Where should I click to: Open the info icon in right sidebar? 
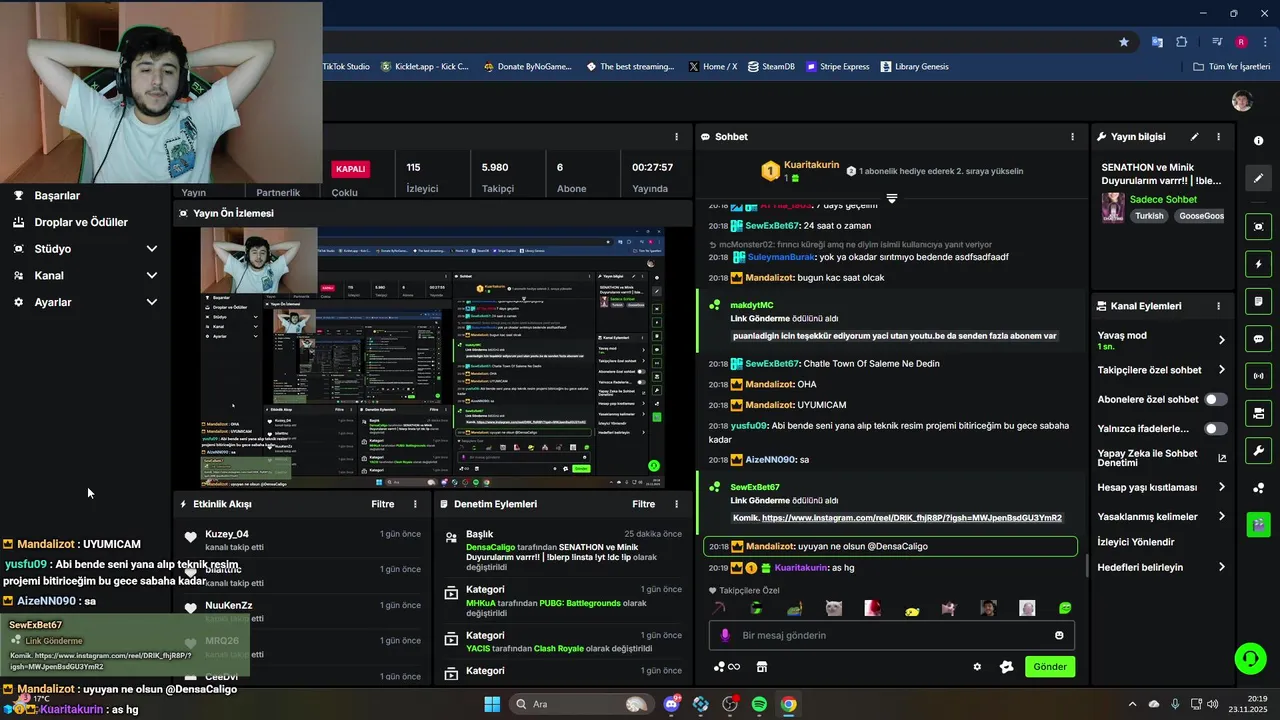click(x=1258, y=141)
